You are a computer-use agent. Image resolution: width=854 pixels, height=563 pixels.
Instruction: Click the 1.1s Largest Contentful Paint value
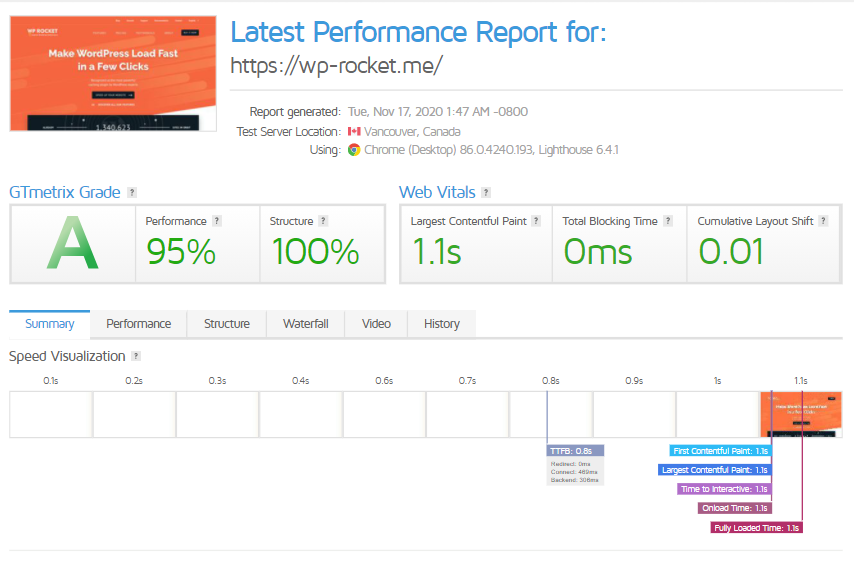(437, 252)
